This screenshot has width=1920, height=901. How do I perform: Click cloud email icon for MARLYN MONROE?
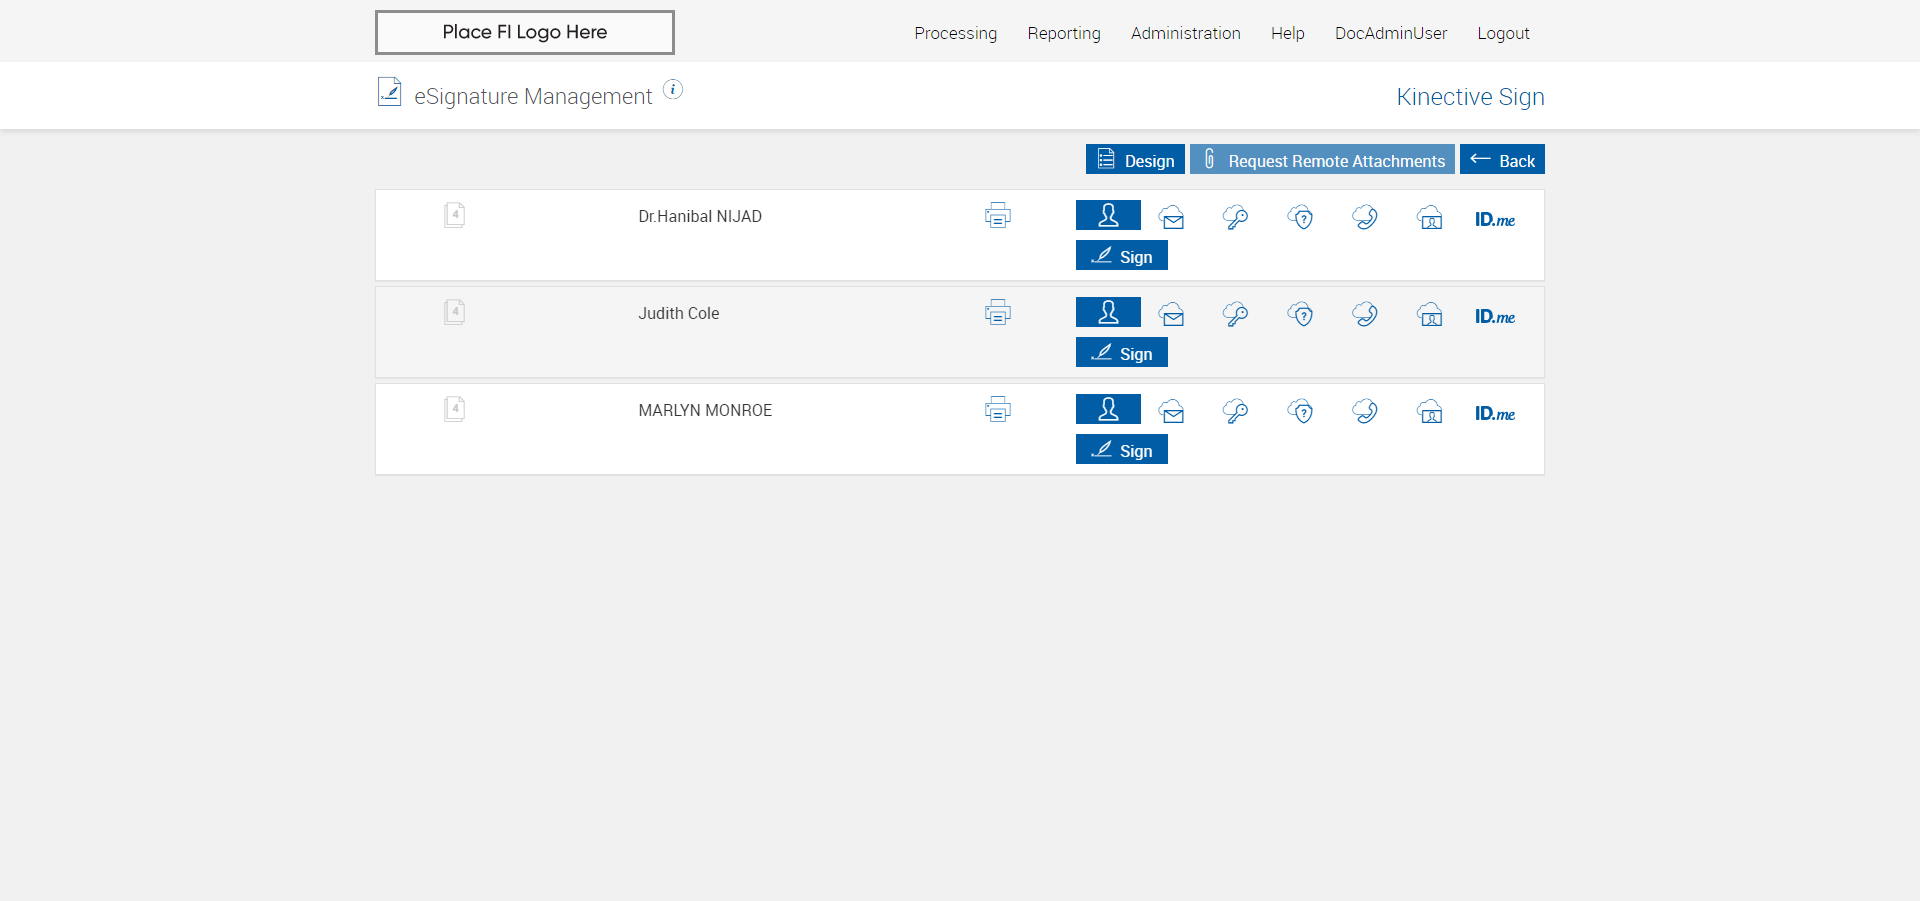[x=1172, y=411]
